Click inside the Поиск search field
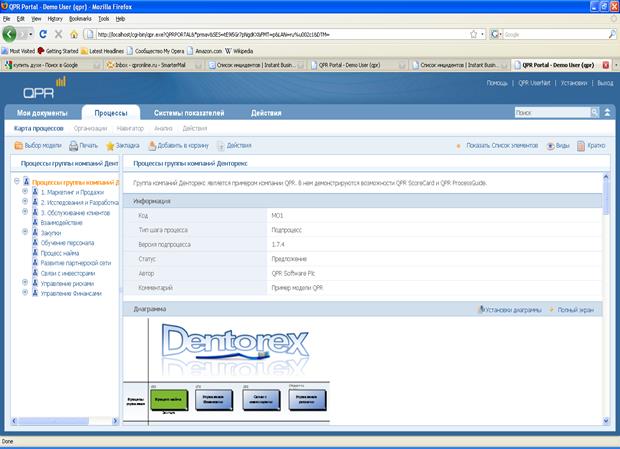Viewport: 620px width, 449px height. tap(552, 113)
